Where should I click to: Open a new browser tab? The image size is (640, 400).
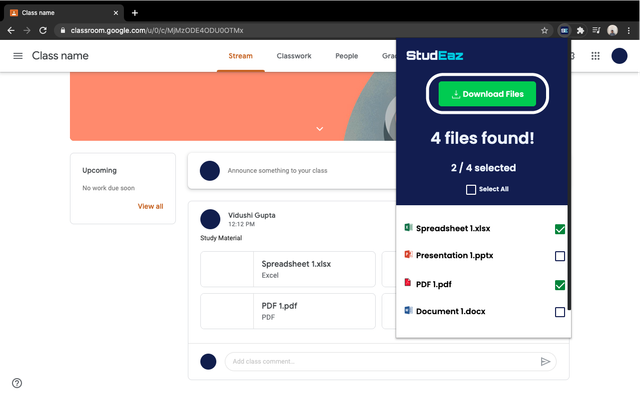click(135, 13)
